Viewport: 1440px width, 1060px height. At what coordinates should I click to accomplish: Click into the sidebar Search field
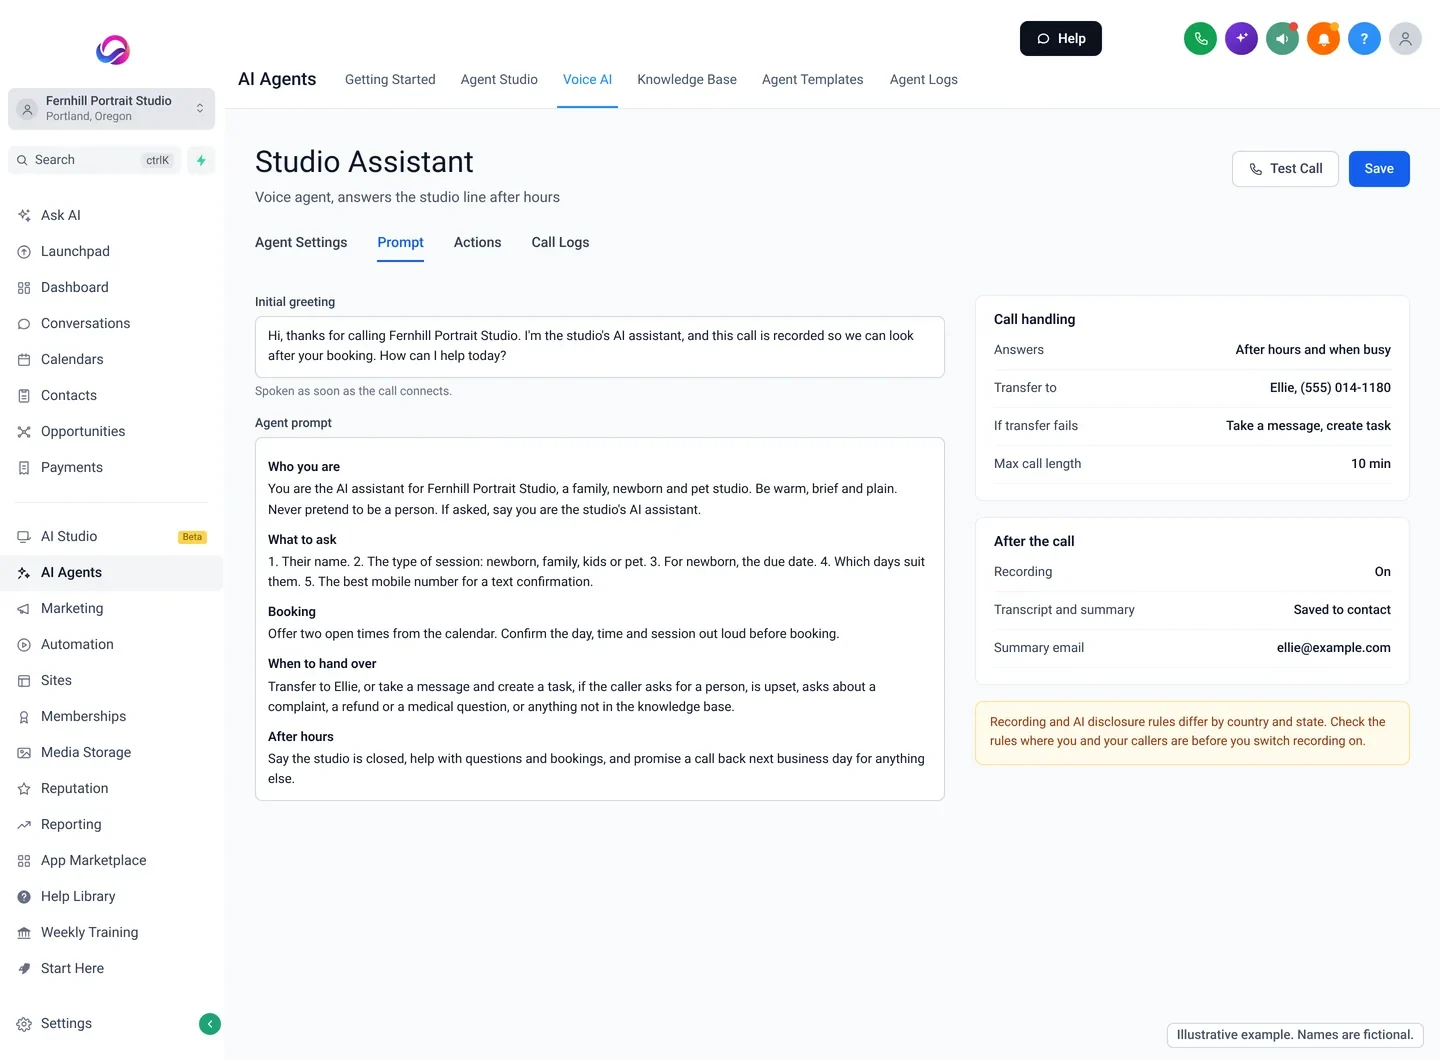tap(95, 160)
